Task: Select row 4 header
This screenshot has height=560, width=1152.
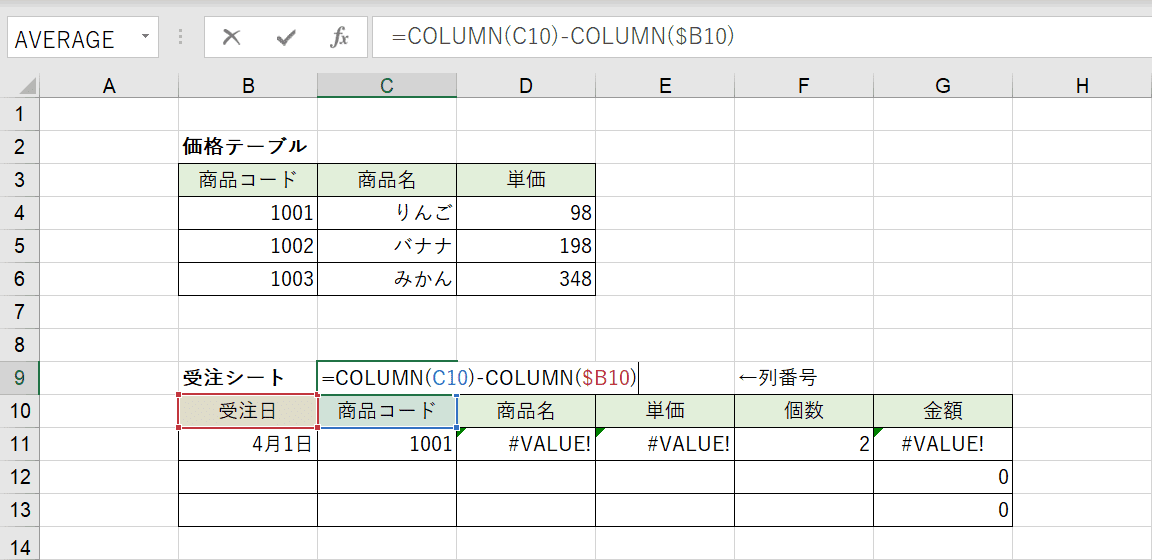Action: tap(19, 213)
